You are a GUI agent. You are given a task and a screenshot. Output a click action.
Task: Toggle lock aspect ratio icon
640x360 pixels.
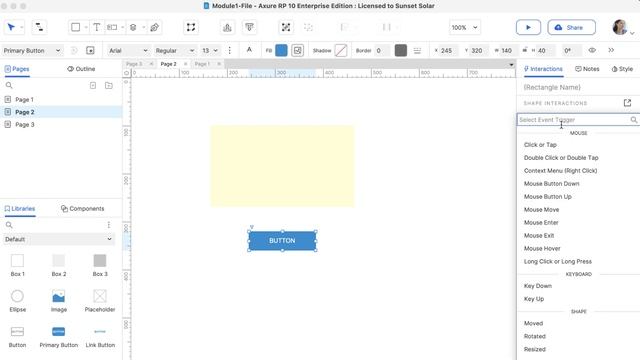[x=524, y=50]
